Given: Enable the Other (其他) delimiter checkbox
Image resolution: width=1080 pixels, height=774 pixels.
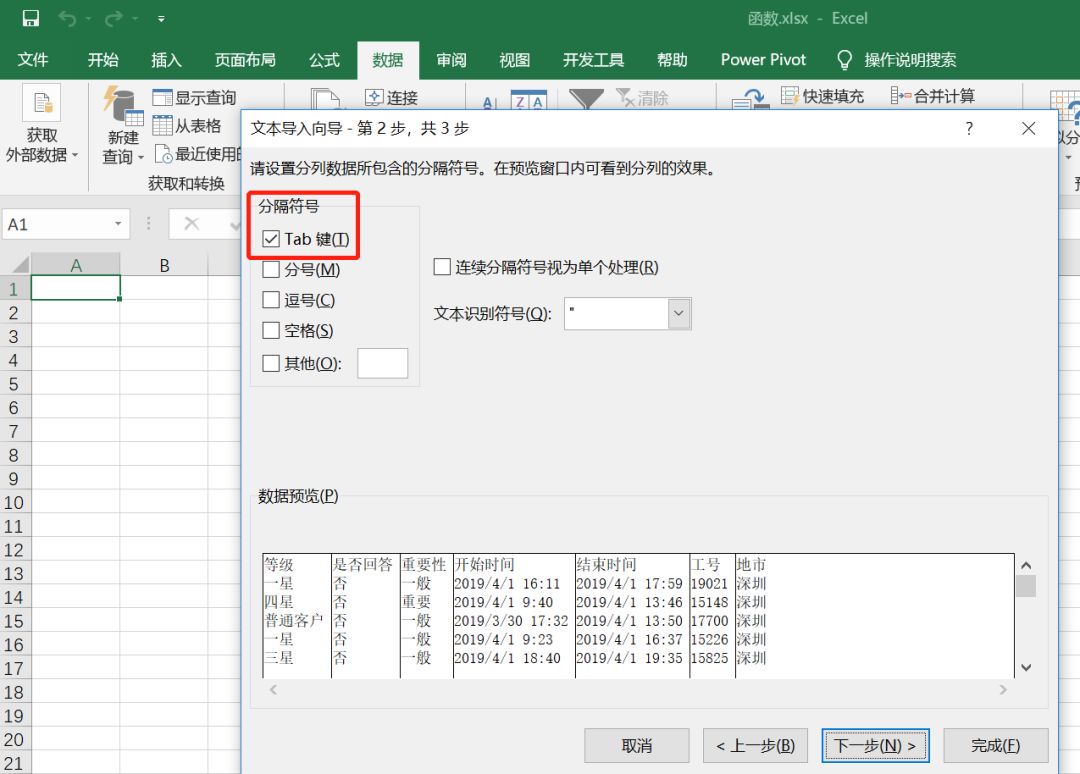Looking at the screenshot, I should click(271, 363).
